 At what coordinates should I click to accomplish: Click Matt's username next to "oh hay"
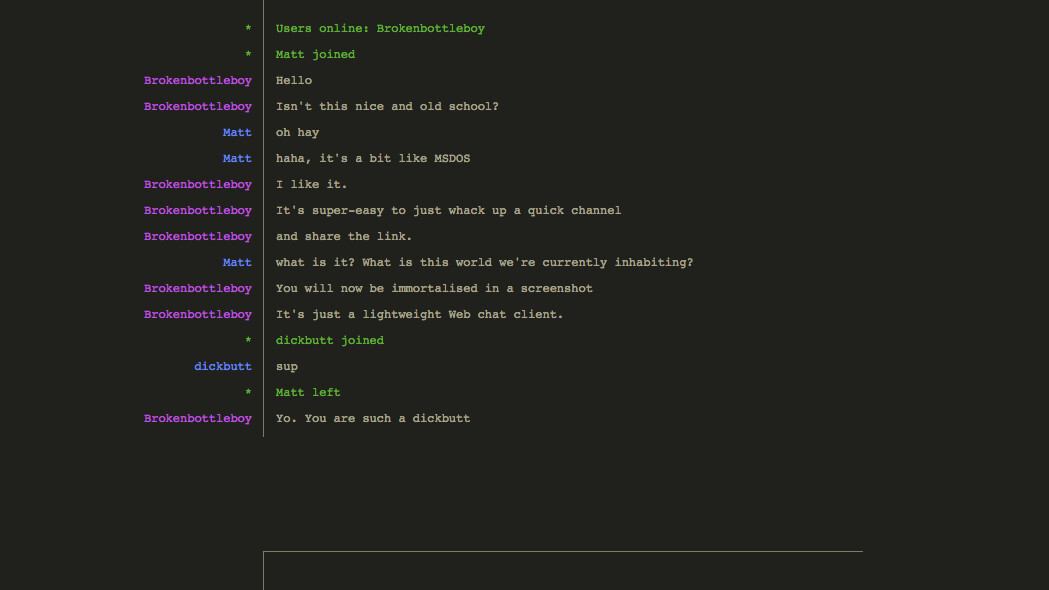[x=237, y=133]
